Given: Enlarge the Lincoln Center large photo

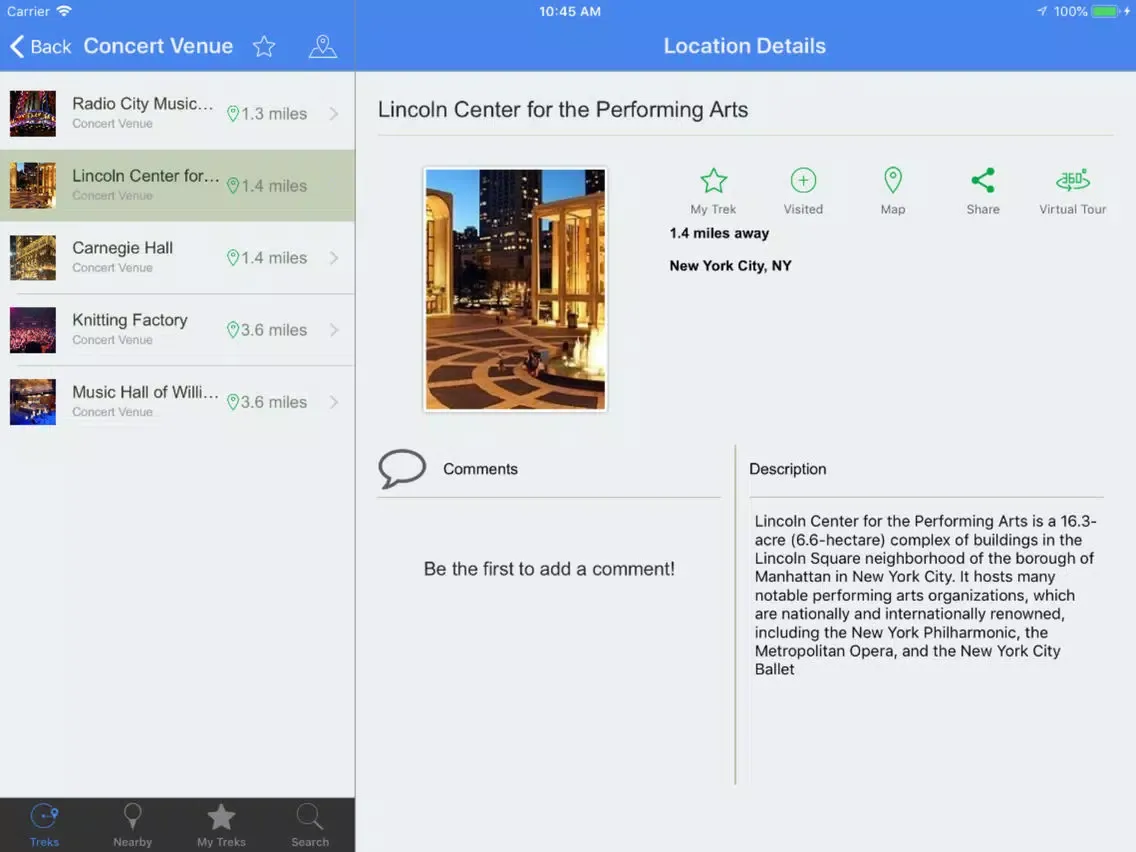Looking at the screenshot, I should (515, 290).
